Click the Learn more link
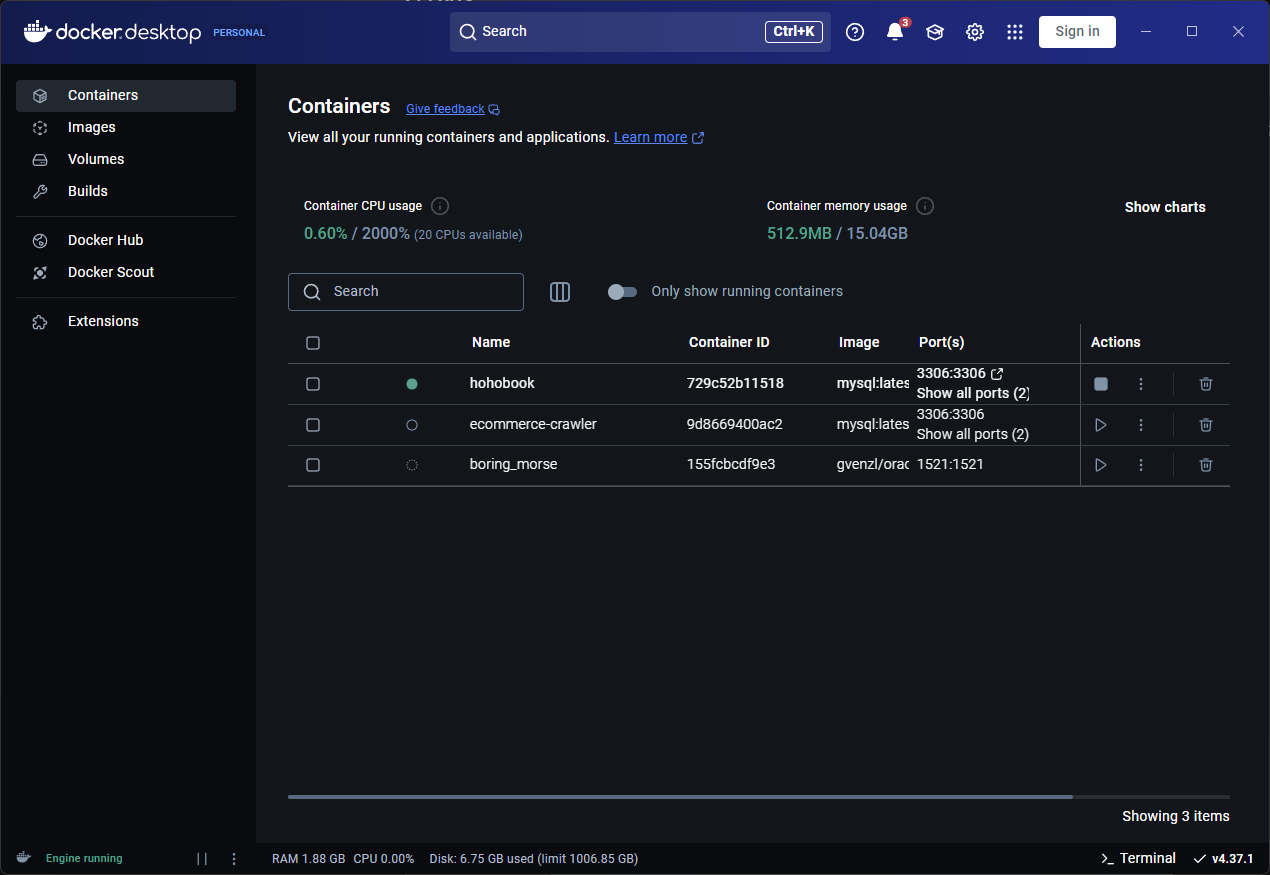Image resolution: width=1270 pixels, height=875 pixels. click(x=650, y=137)
